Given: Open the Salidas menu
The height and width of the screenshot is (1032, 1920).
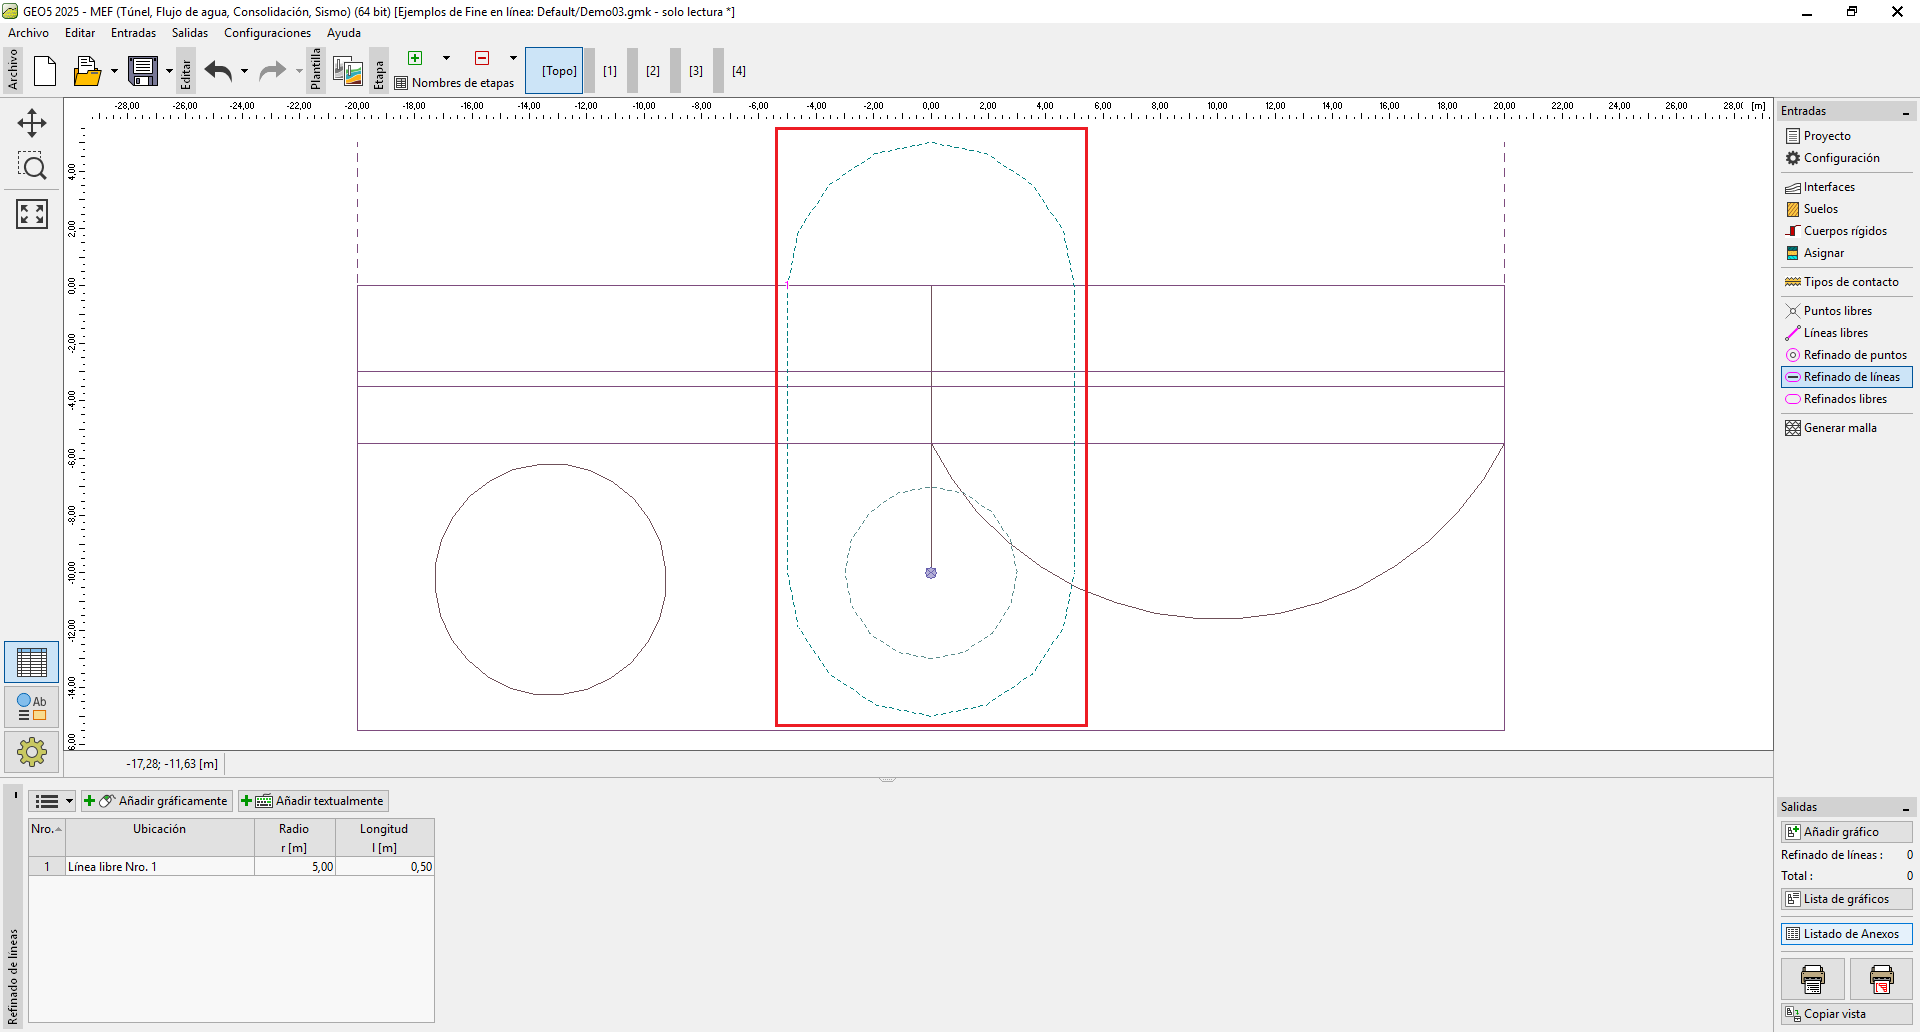Looking at the screenshot, I should coord(189,33).
